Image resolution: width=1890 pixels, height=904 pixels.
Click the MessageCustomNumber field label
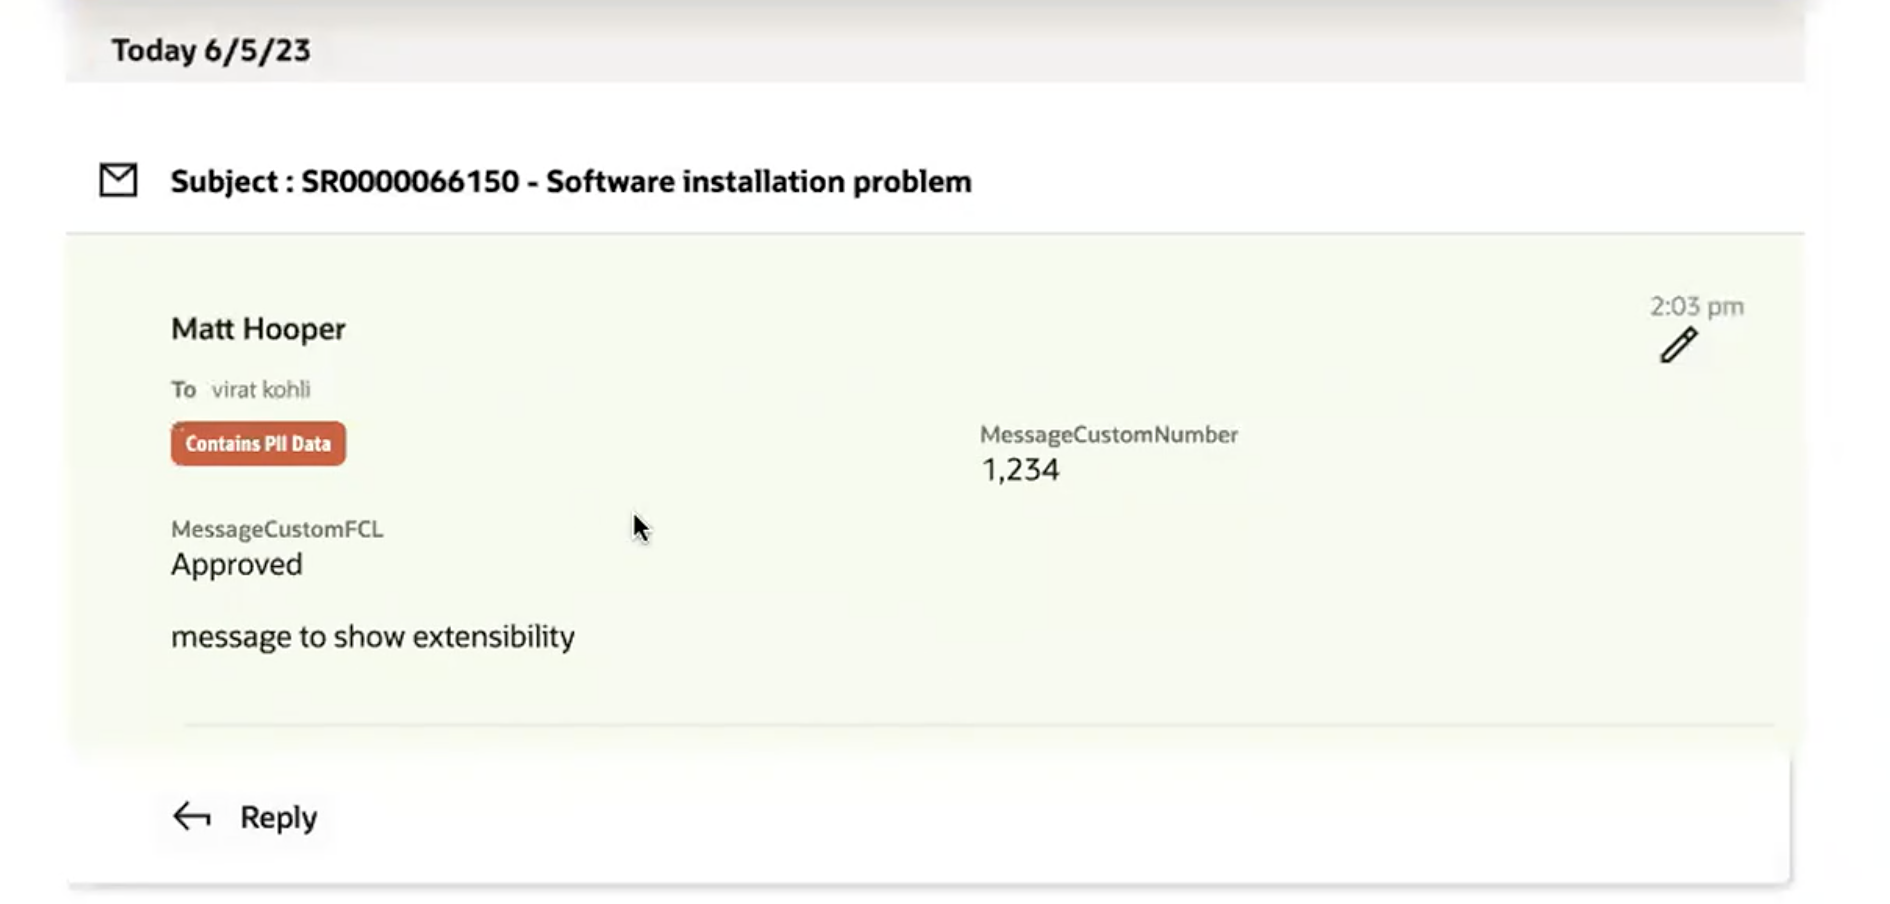(1108, 434)
